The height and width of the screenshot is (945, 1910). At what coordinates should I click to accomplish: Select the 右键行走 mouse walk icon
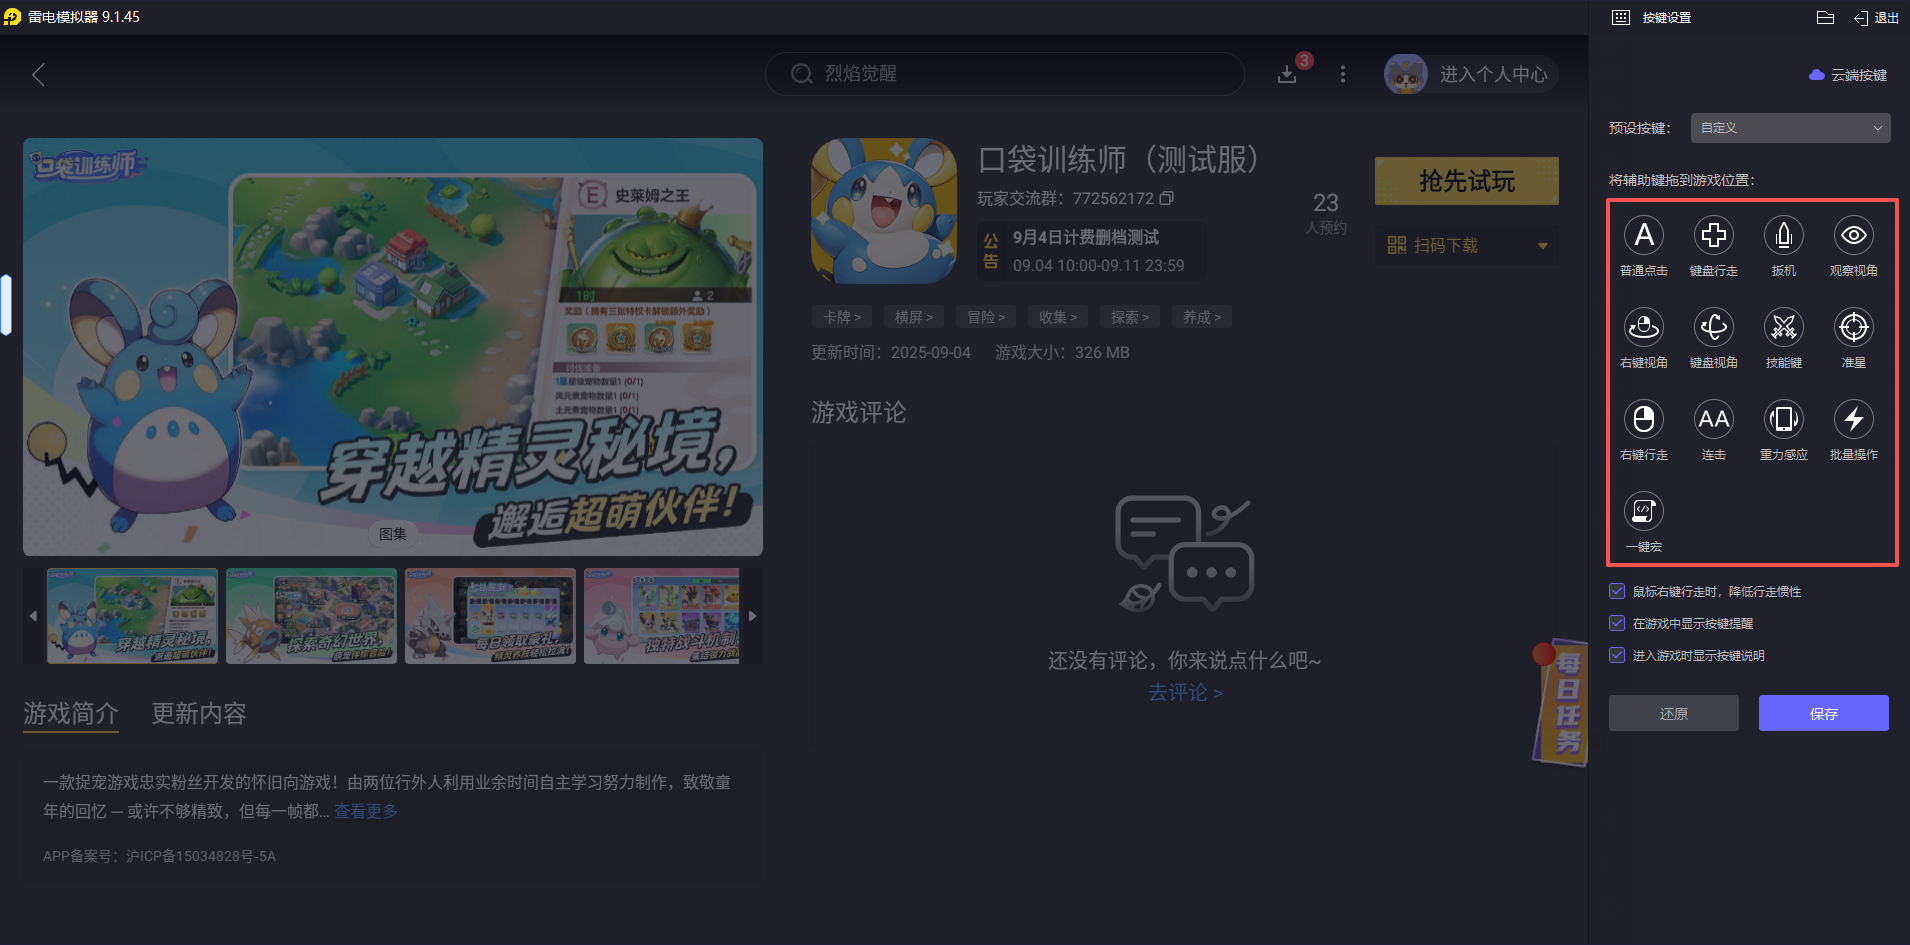[1643, 419]
